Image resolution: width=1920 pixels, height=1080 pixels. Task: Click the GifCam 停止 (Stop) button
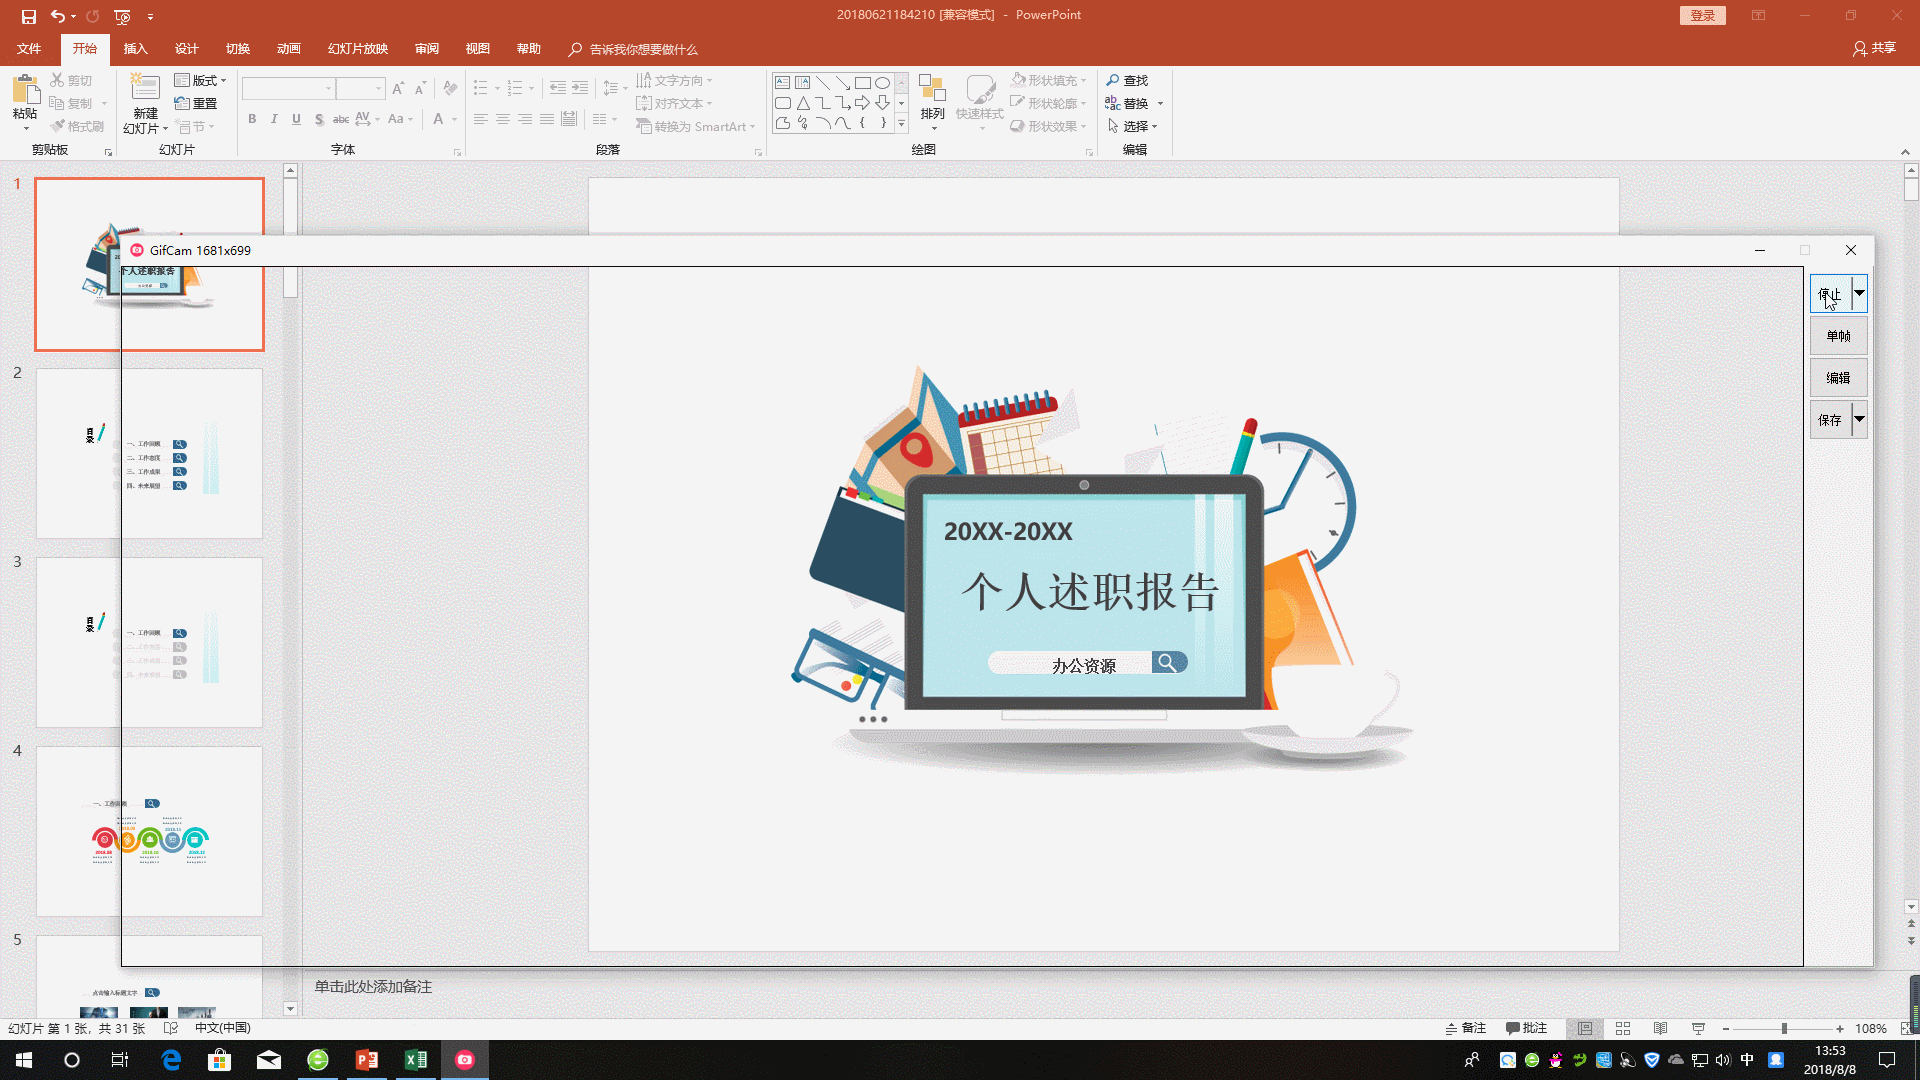click(1830, 294)
